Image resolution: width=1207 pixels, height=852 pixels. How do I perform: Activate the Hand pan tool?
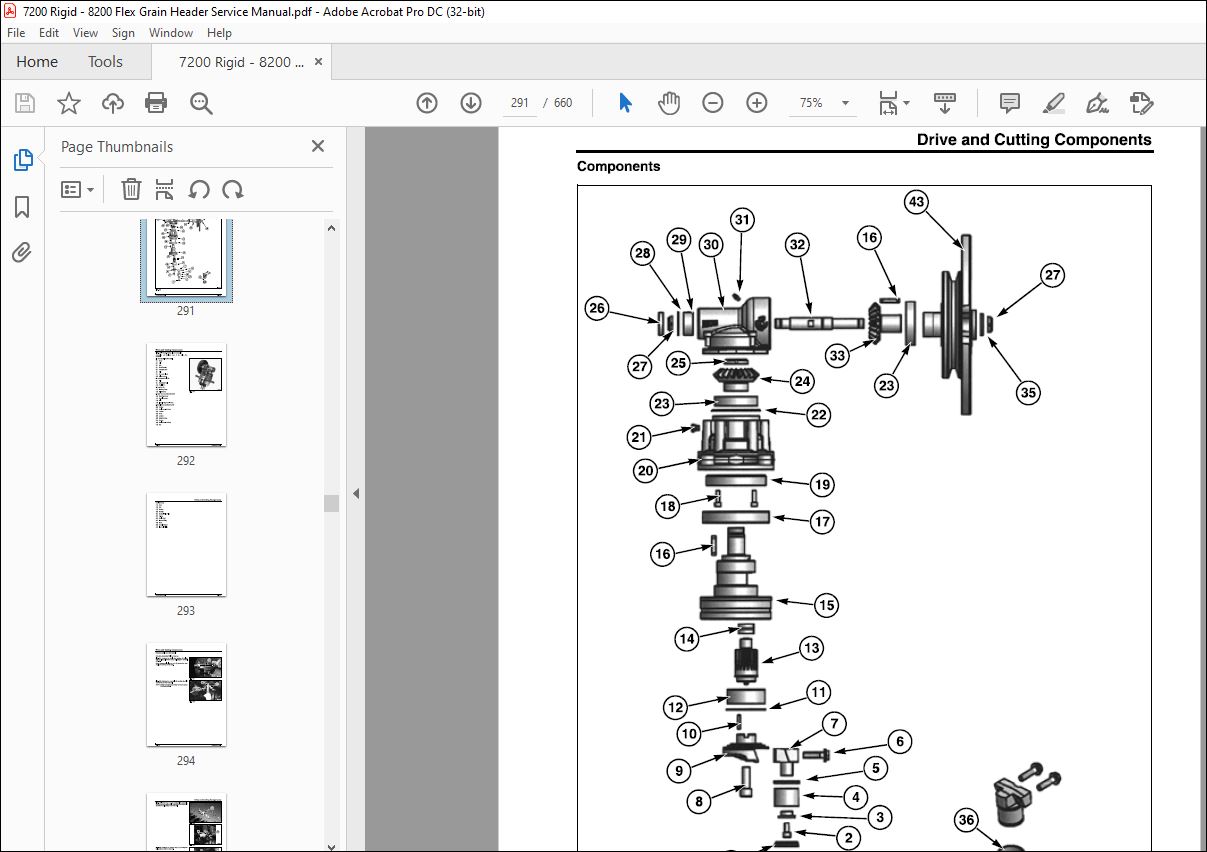pyautogui.click(x=669, y=103)
